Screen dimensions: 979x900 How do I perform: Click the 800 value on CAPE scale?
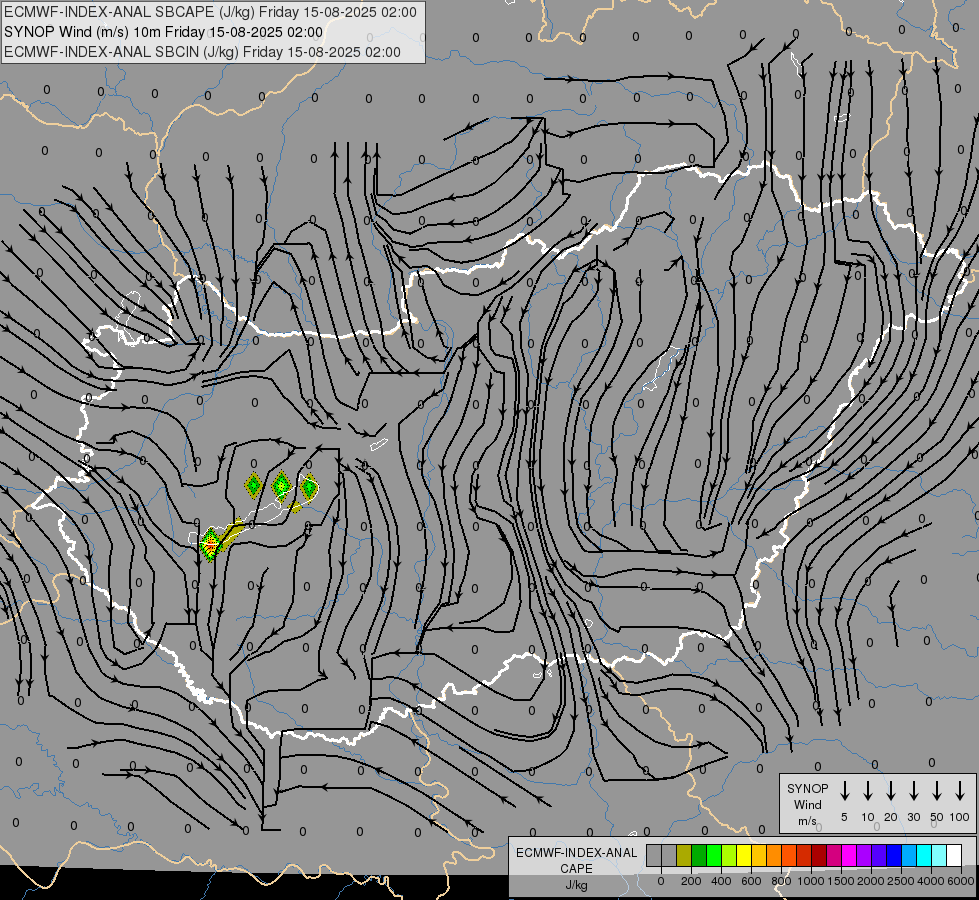pyautogui.click(x=781, y=881)
